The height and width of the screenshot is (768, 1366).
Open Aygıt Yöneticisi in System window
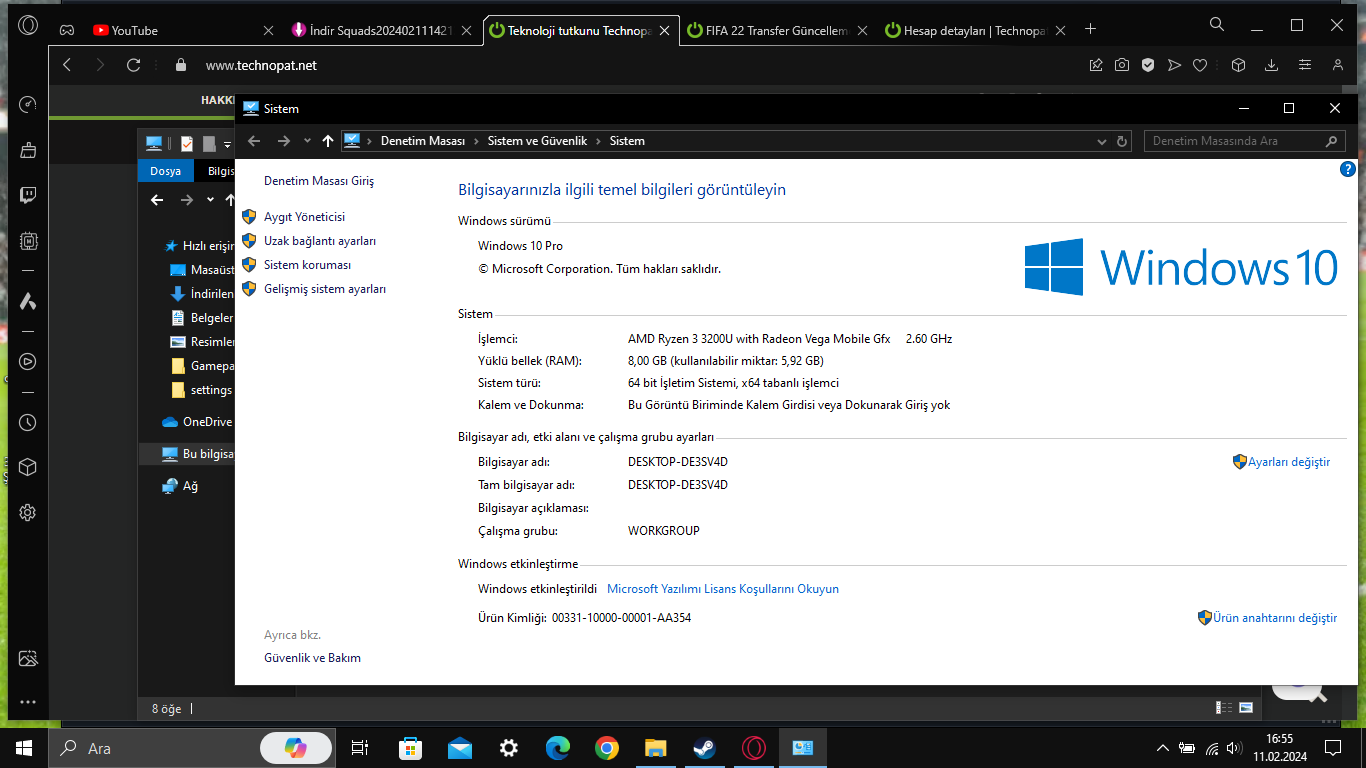304,217
